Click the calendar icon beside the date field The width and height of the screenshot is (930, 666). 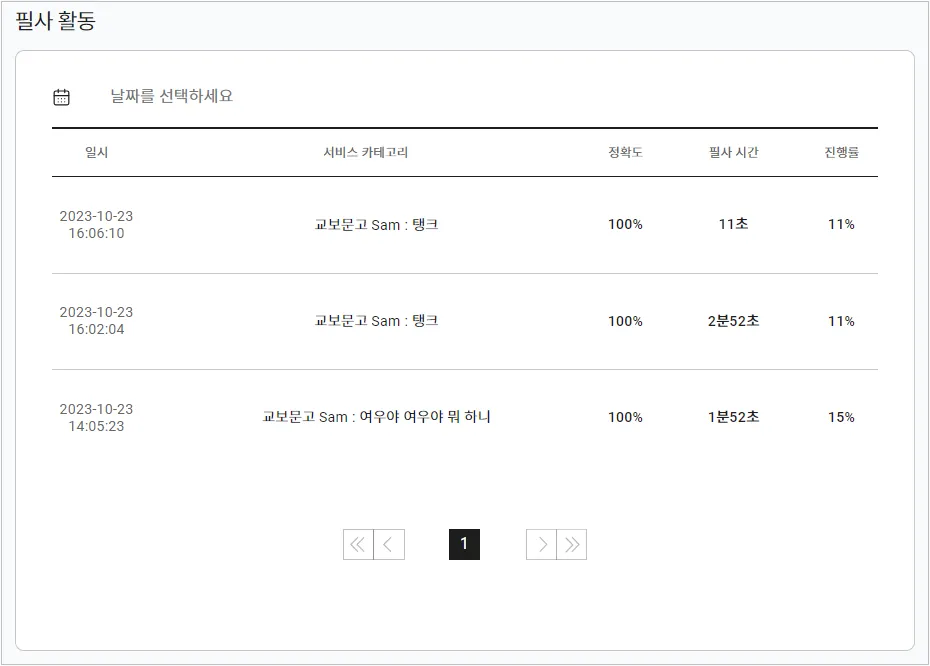pos(61,97)
